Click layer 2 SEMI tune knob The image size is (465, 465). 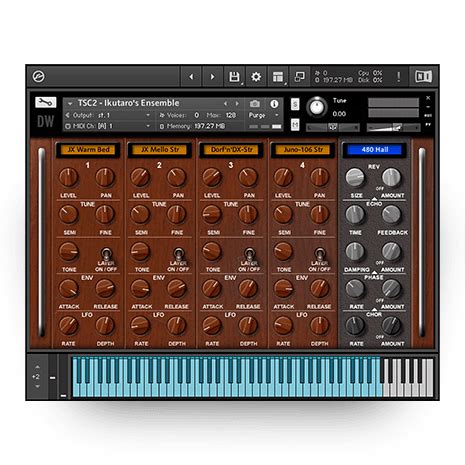point(140,214)
